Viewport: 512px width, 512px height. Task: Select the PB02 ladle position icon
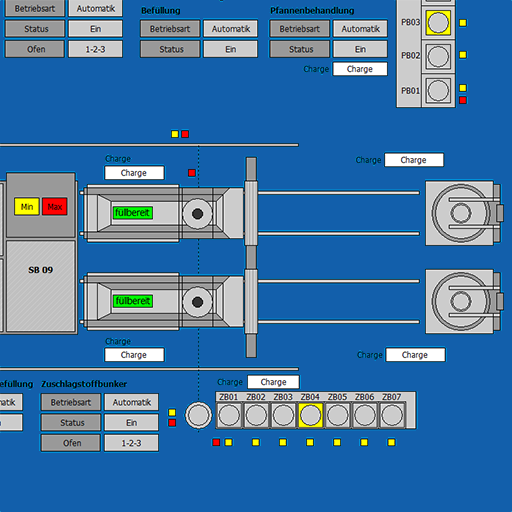pos(438,56)
